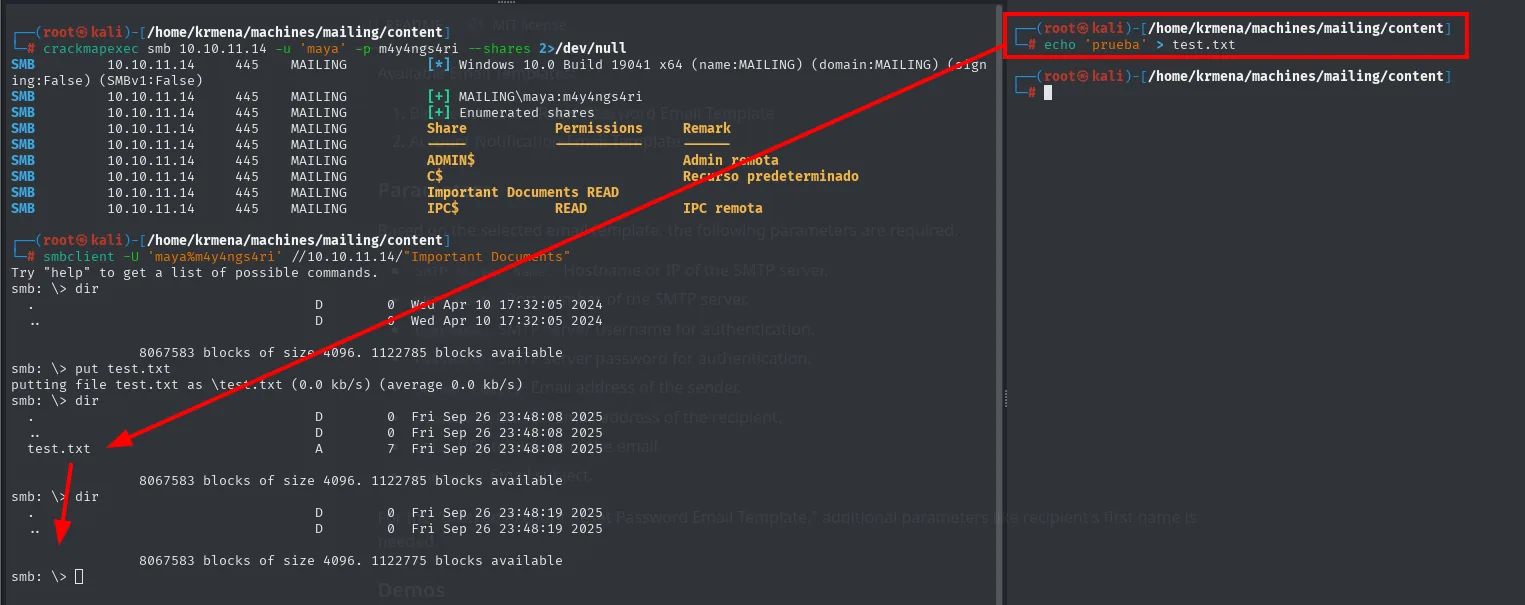
Task: Select the '(name:MAILING)' text
Action: click(746, 64)
